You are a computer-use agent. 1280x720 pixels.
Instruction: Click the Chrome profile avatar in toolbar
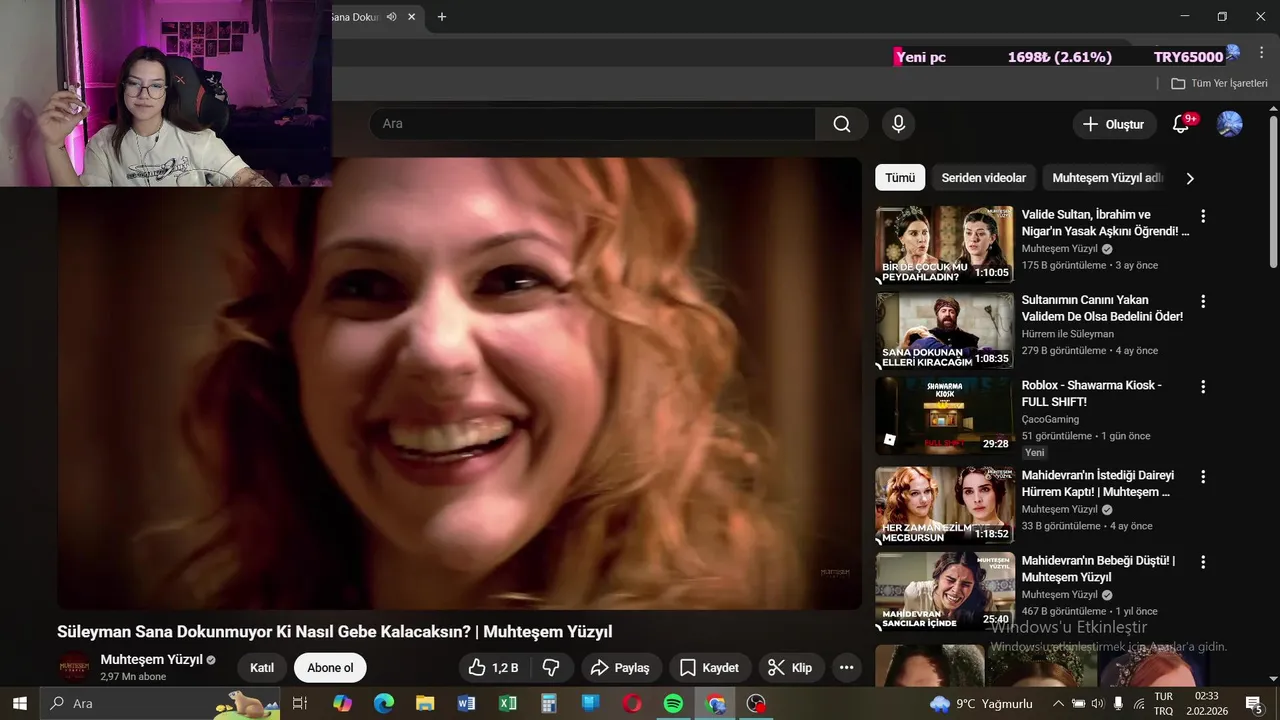pyautogui.click(x=1233, y=51)
